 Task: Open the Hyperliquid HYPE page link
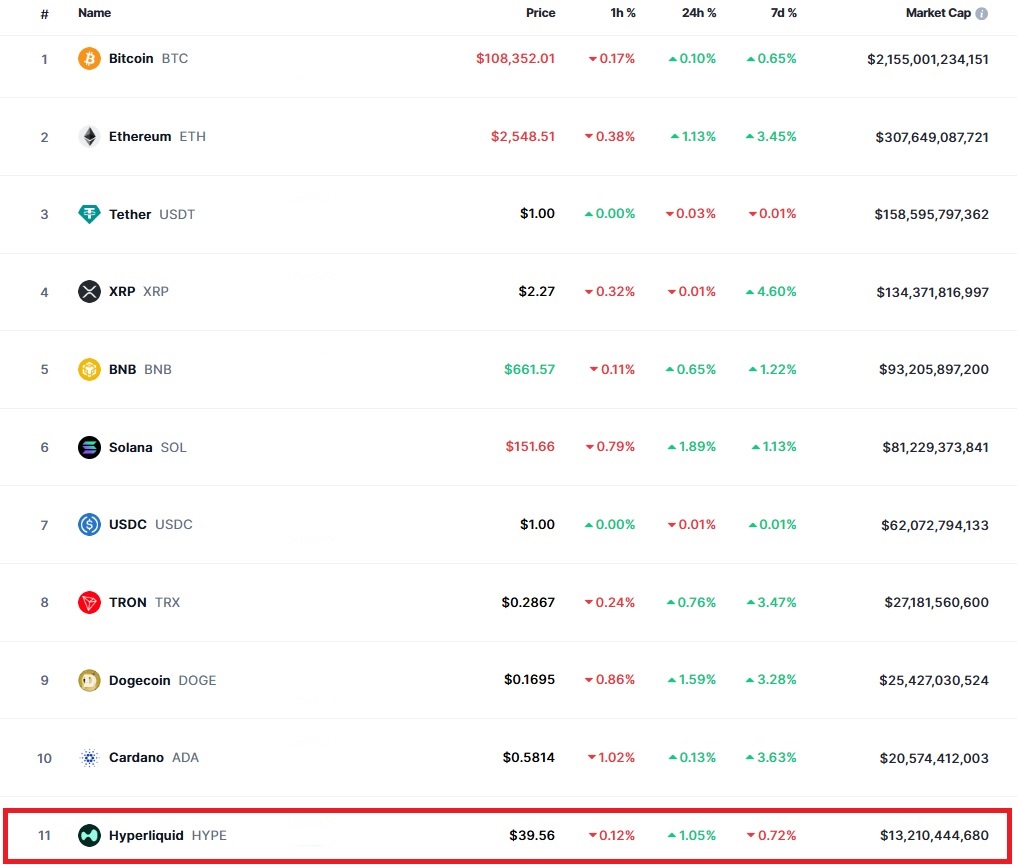point(167,835)
